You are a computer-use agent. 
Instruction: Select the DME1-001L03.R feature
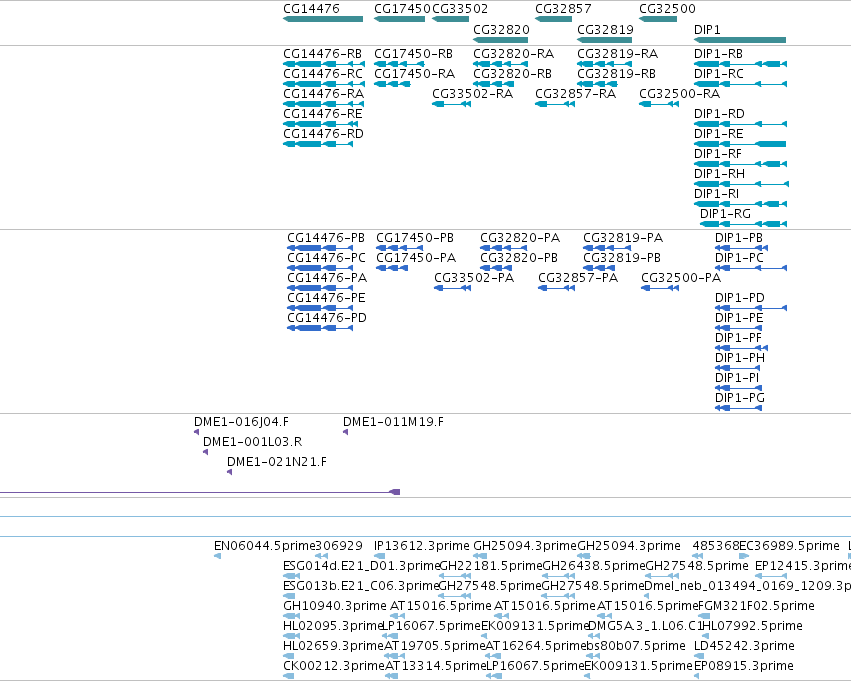[x=206, y=452]
